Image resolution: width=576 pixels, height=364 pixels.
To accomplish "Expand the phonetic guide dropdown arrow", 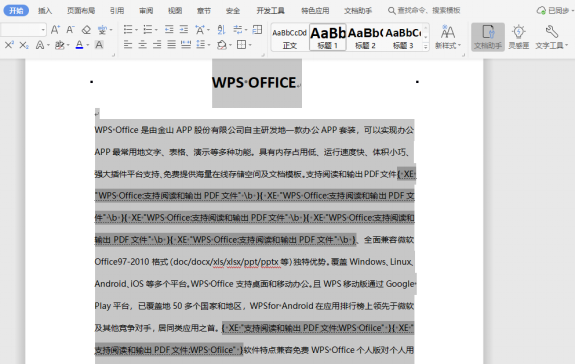I will coord(111,30).
